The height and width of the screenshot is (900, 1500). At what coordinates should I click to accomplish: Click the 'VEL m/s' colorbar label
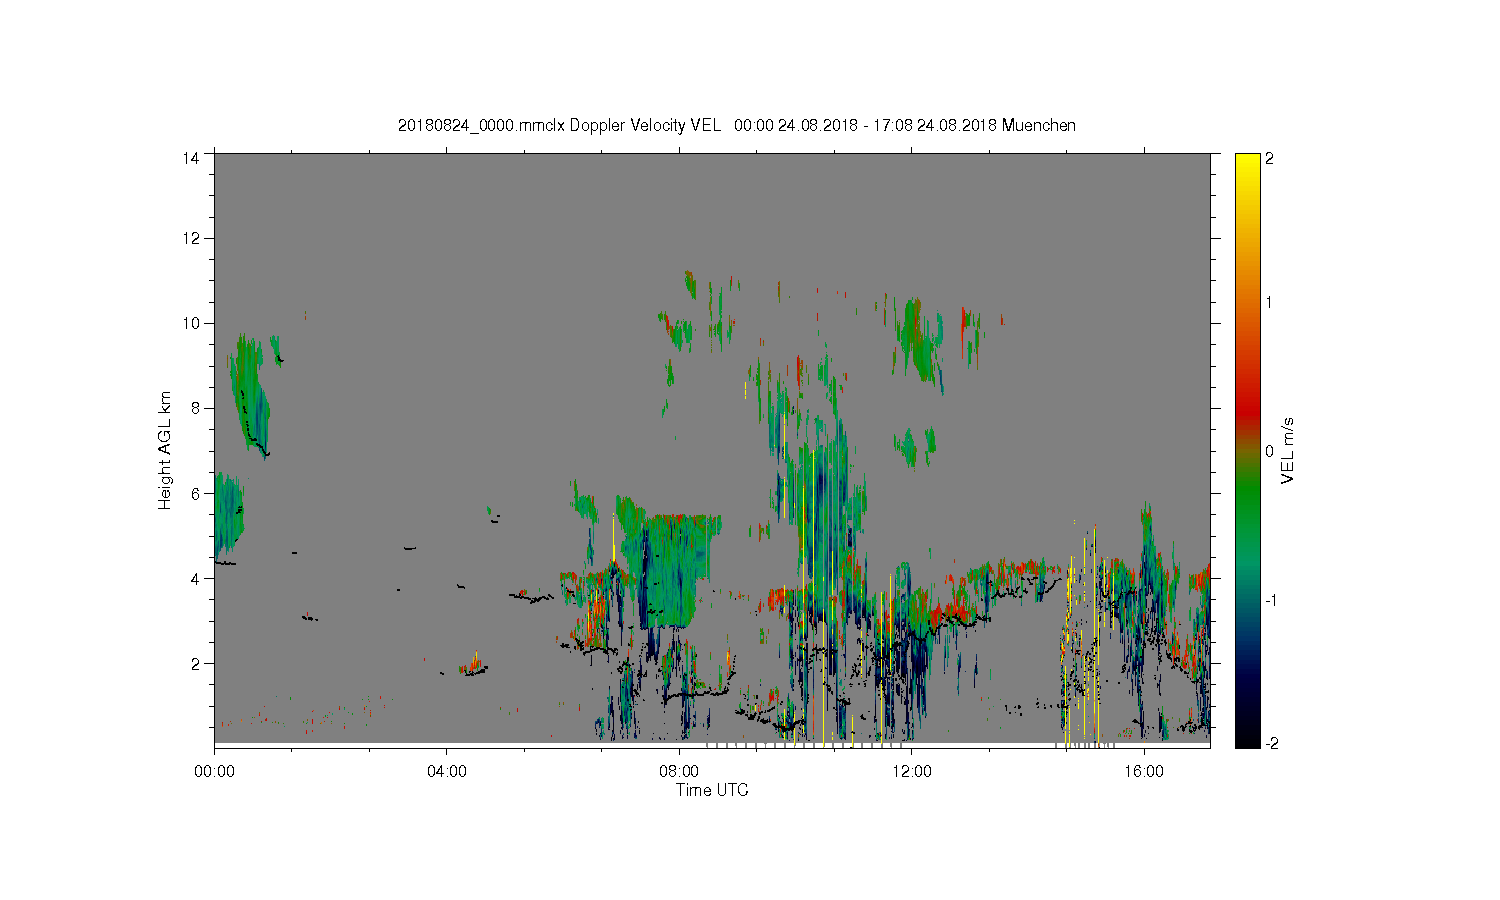[1288, 450]
